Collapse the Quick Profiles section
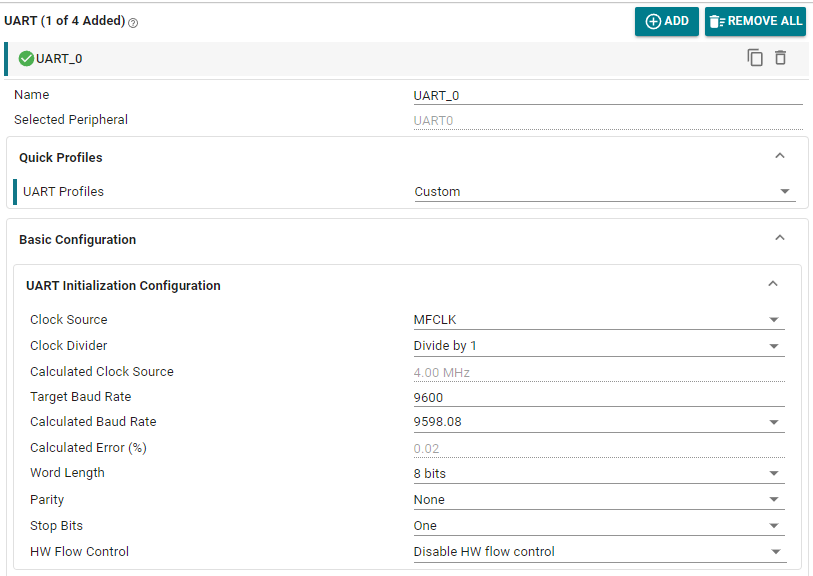The height and width of the screenshot is (576, 813). (x=779, y=156)
